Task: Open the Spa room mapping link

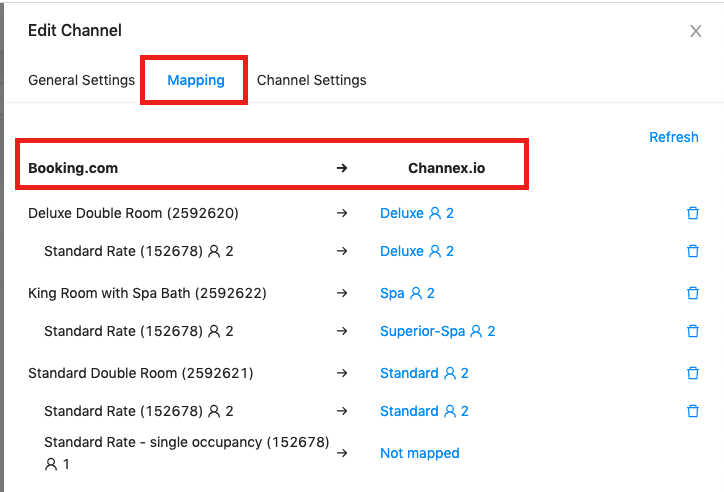Action: (407, 293)
